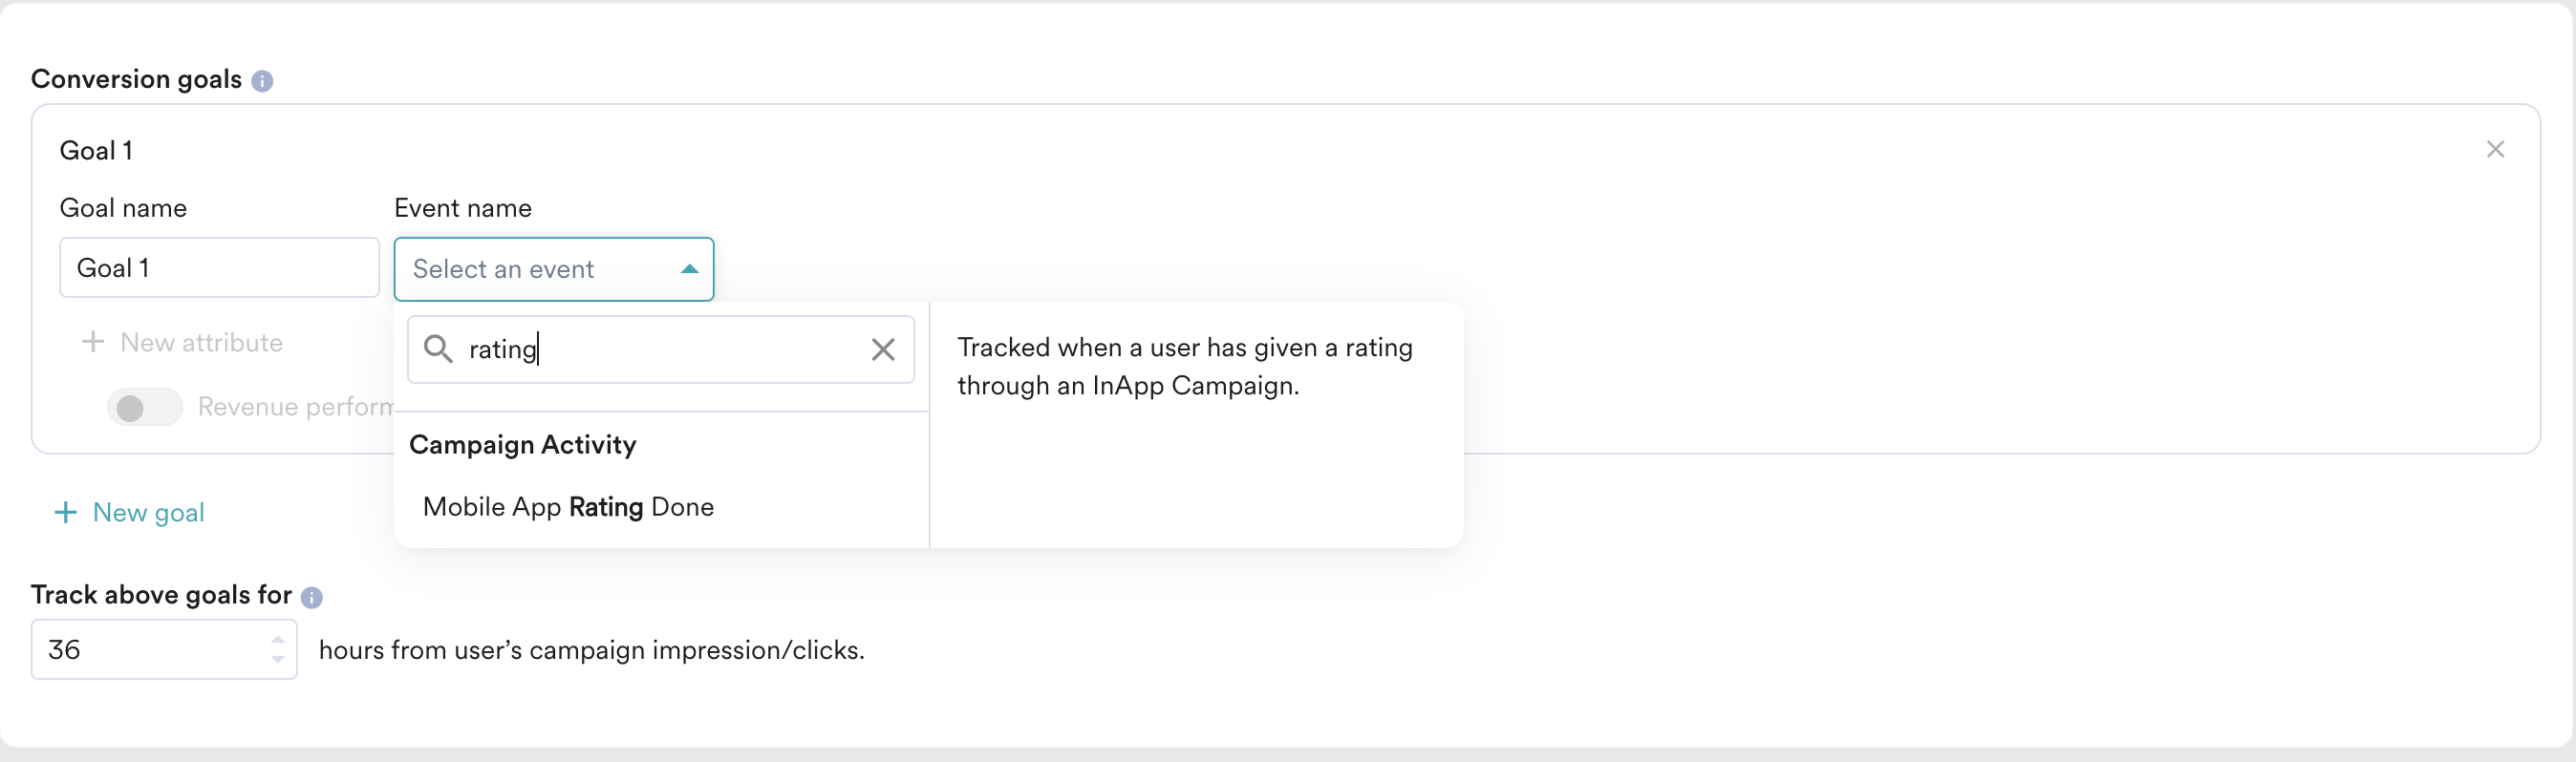Select 'Mobile App Rating Done' event

(568, 507)
